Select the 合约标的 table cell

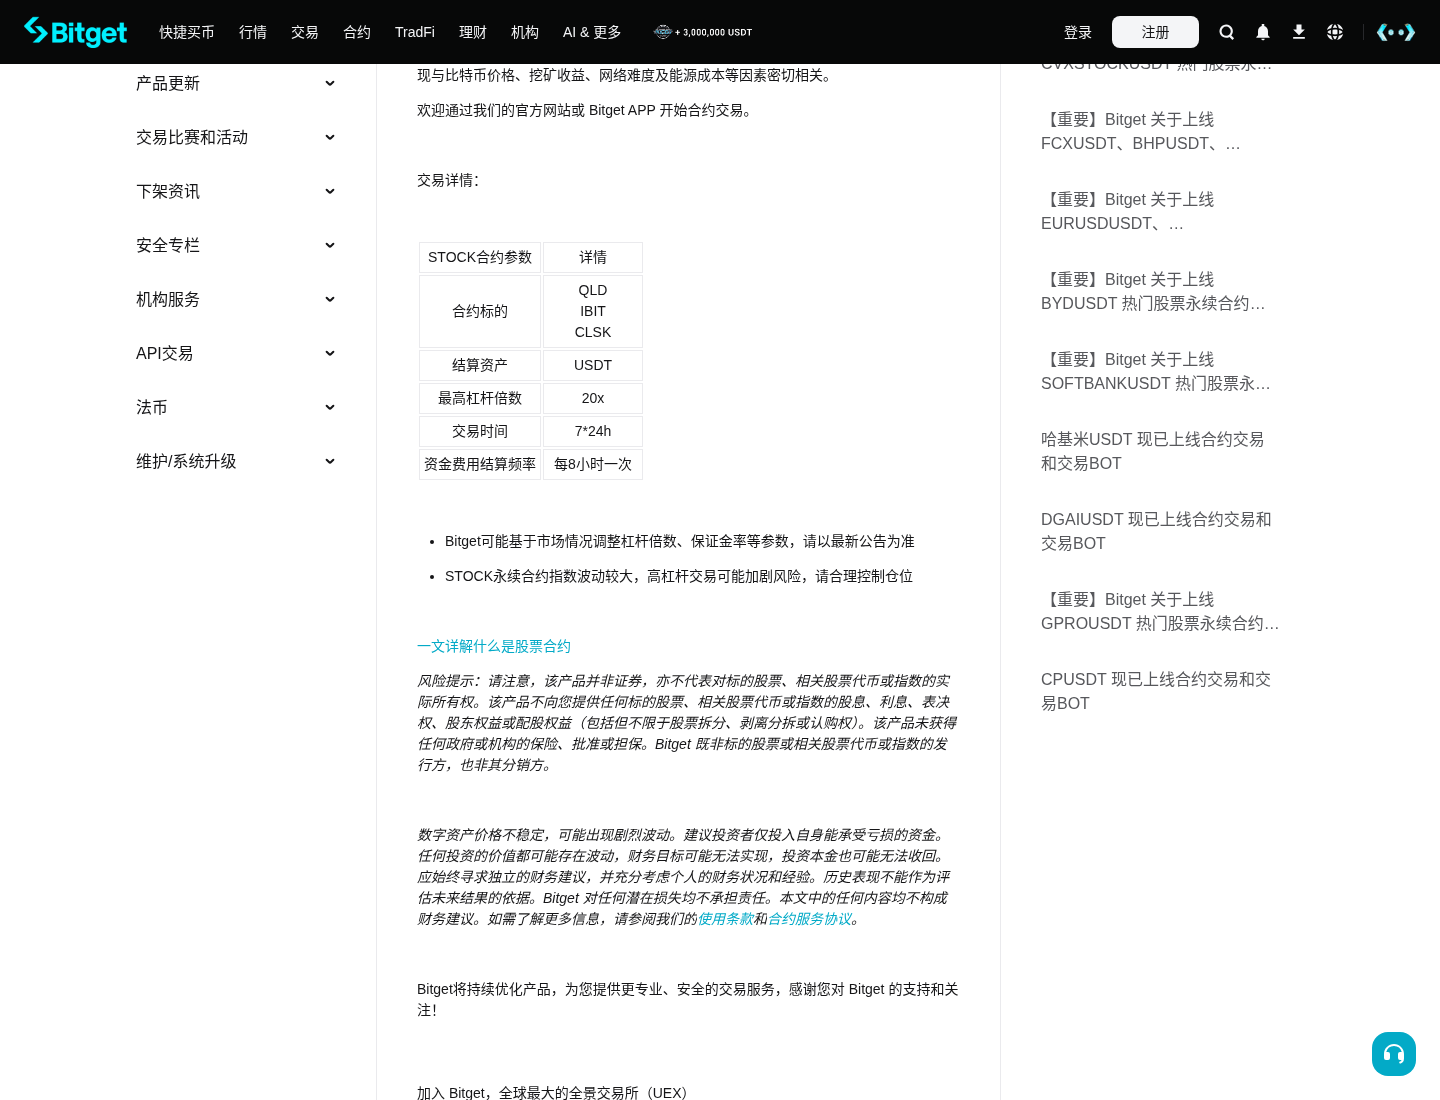coord(480,311)
